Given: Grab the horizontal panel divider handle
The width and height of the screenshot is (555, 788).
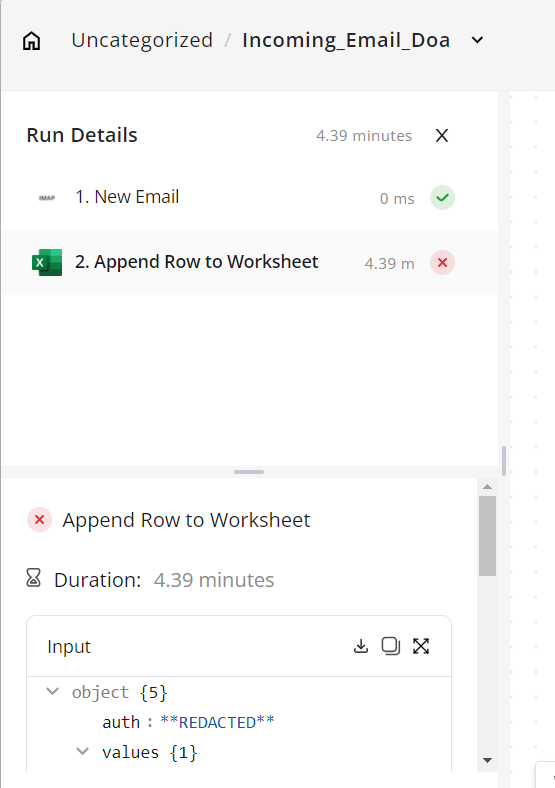Looking at the screenshot, I should click(x=249, y=472).
